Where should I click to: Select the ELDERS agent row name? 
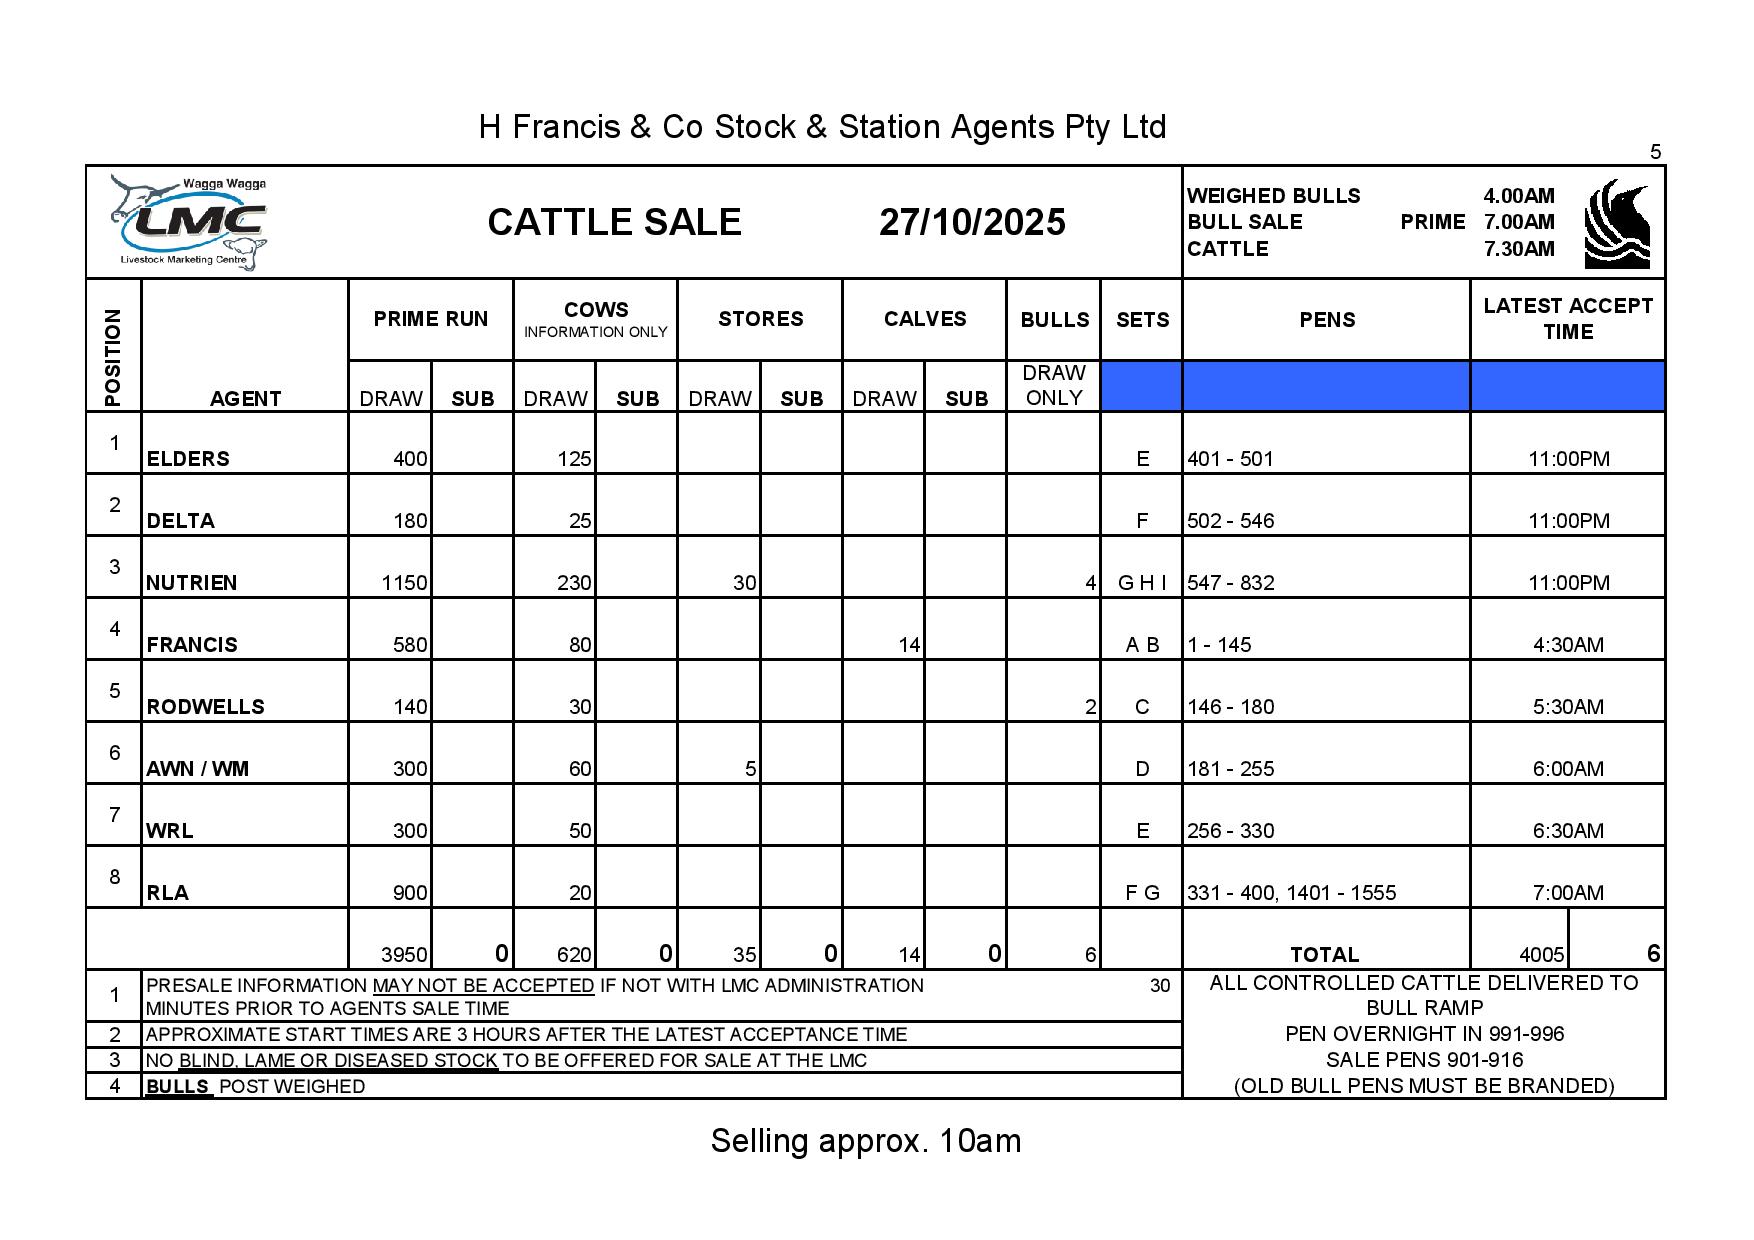188,459
